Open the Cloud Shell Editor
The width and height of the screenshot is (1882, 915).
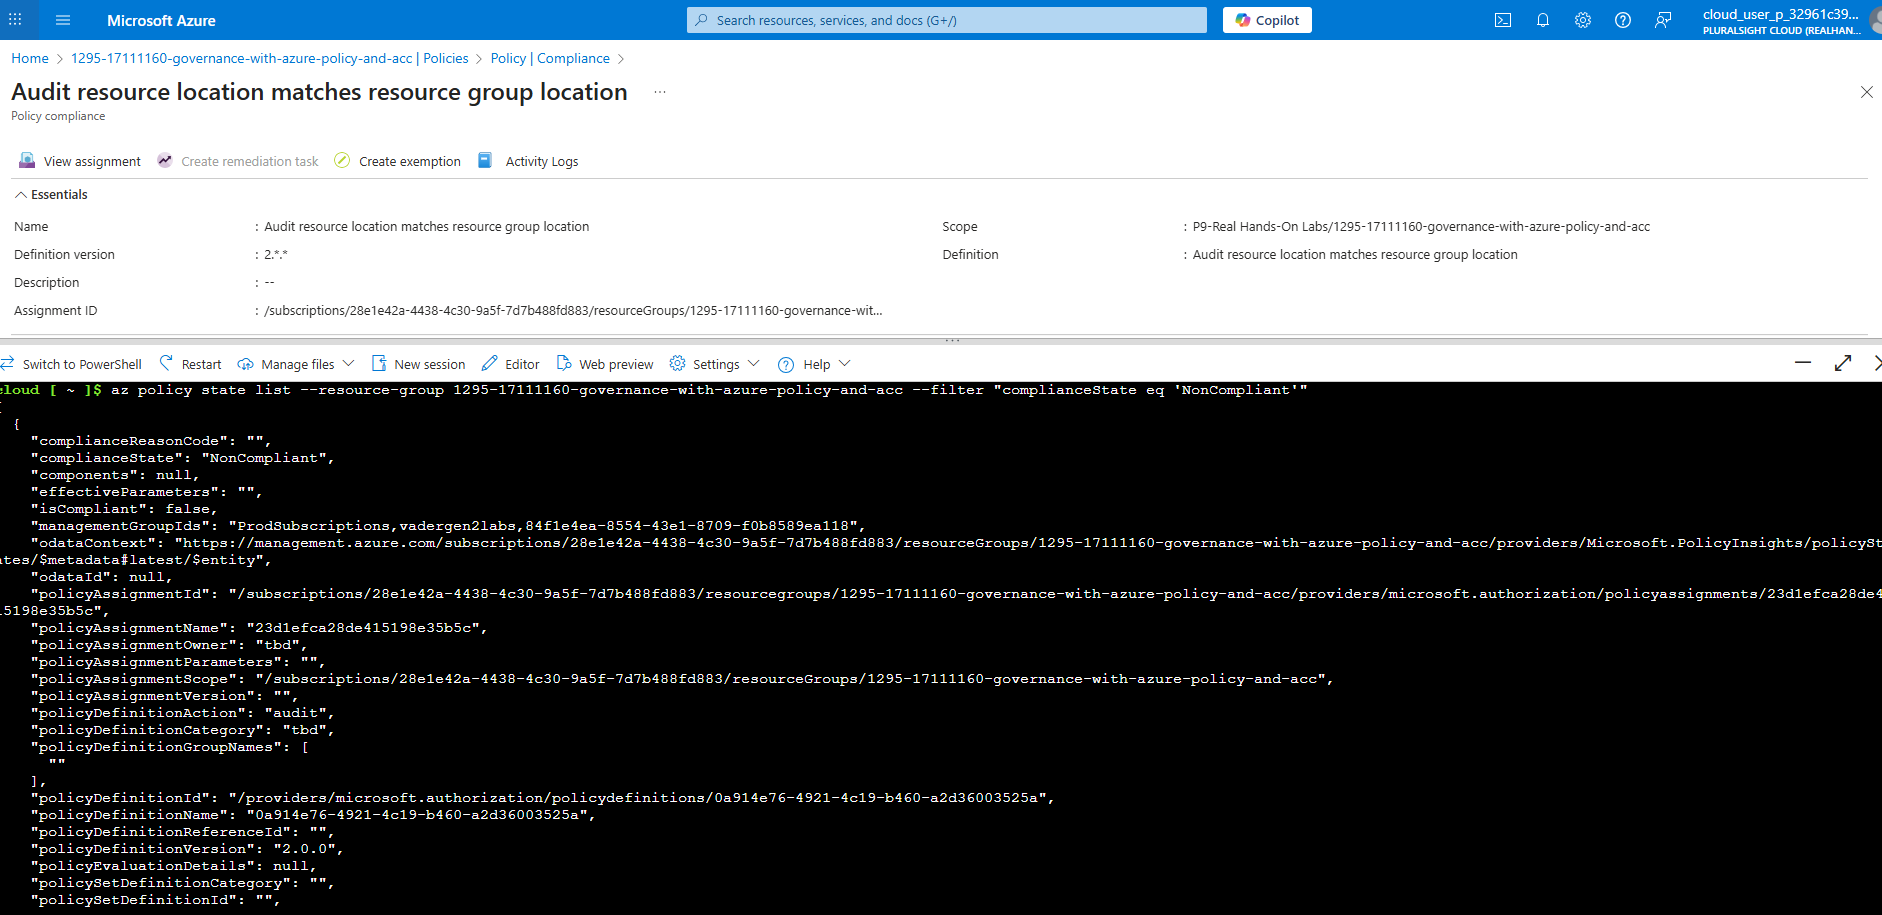tap(510, 363)
